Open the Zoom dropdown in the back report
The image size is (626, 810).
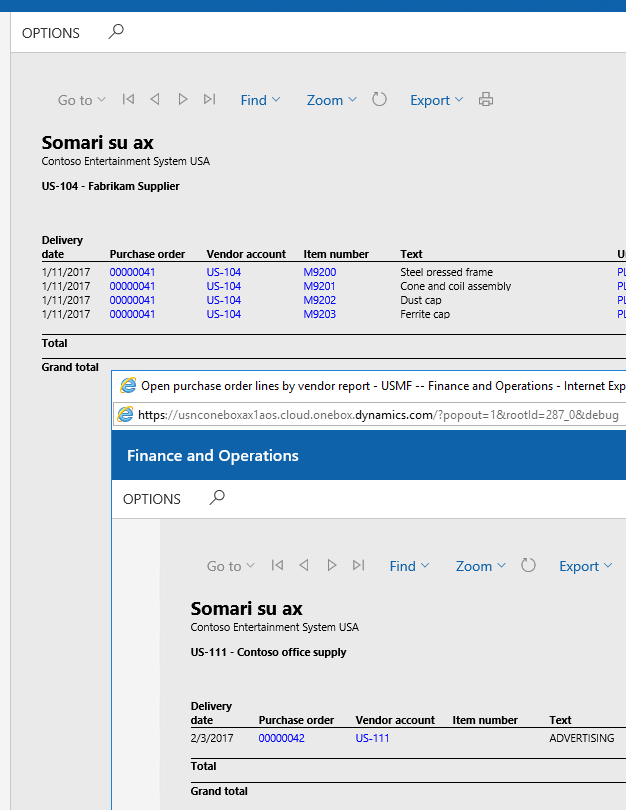point(332,100)
